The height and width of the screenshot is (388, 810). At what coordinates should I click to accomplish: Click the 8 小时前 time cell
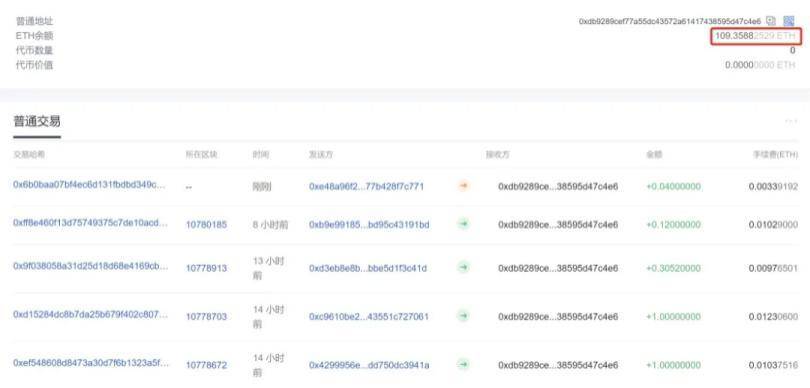tap(270, 225)
